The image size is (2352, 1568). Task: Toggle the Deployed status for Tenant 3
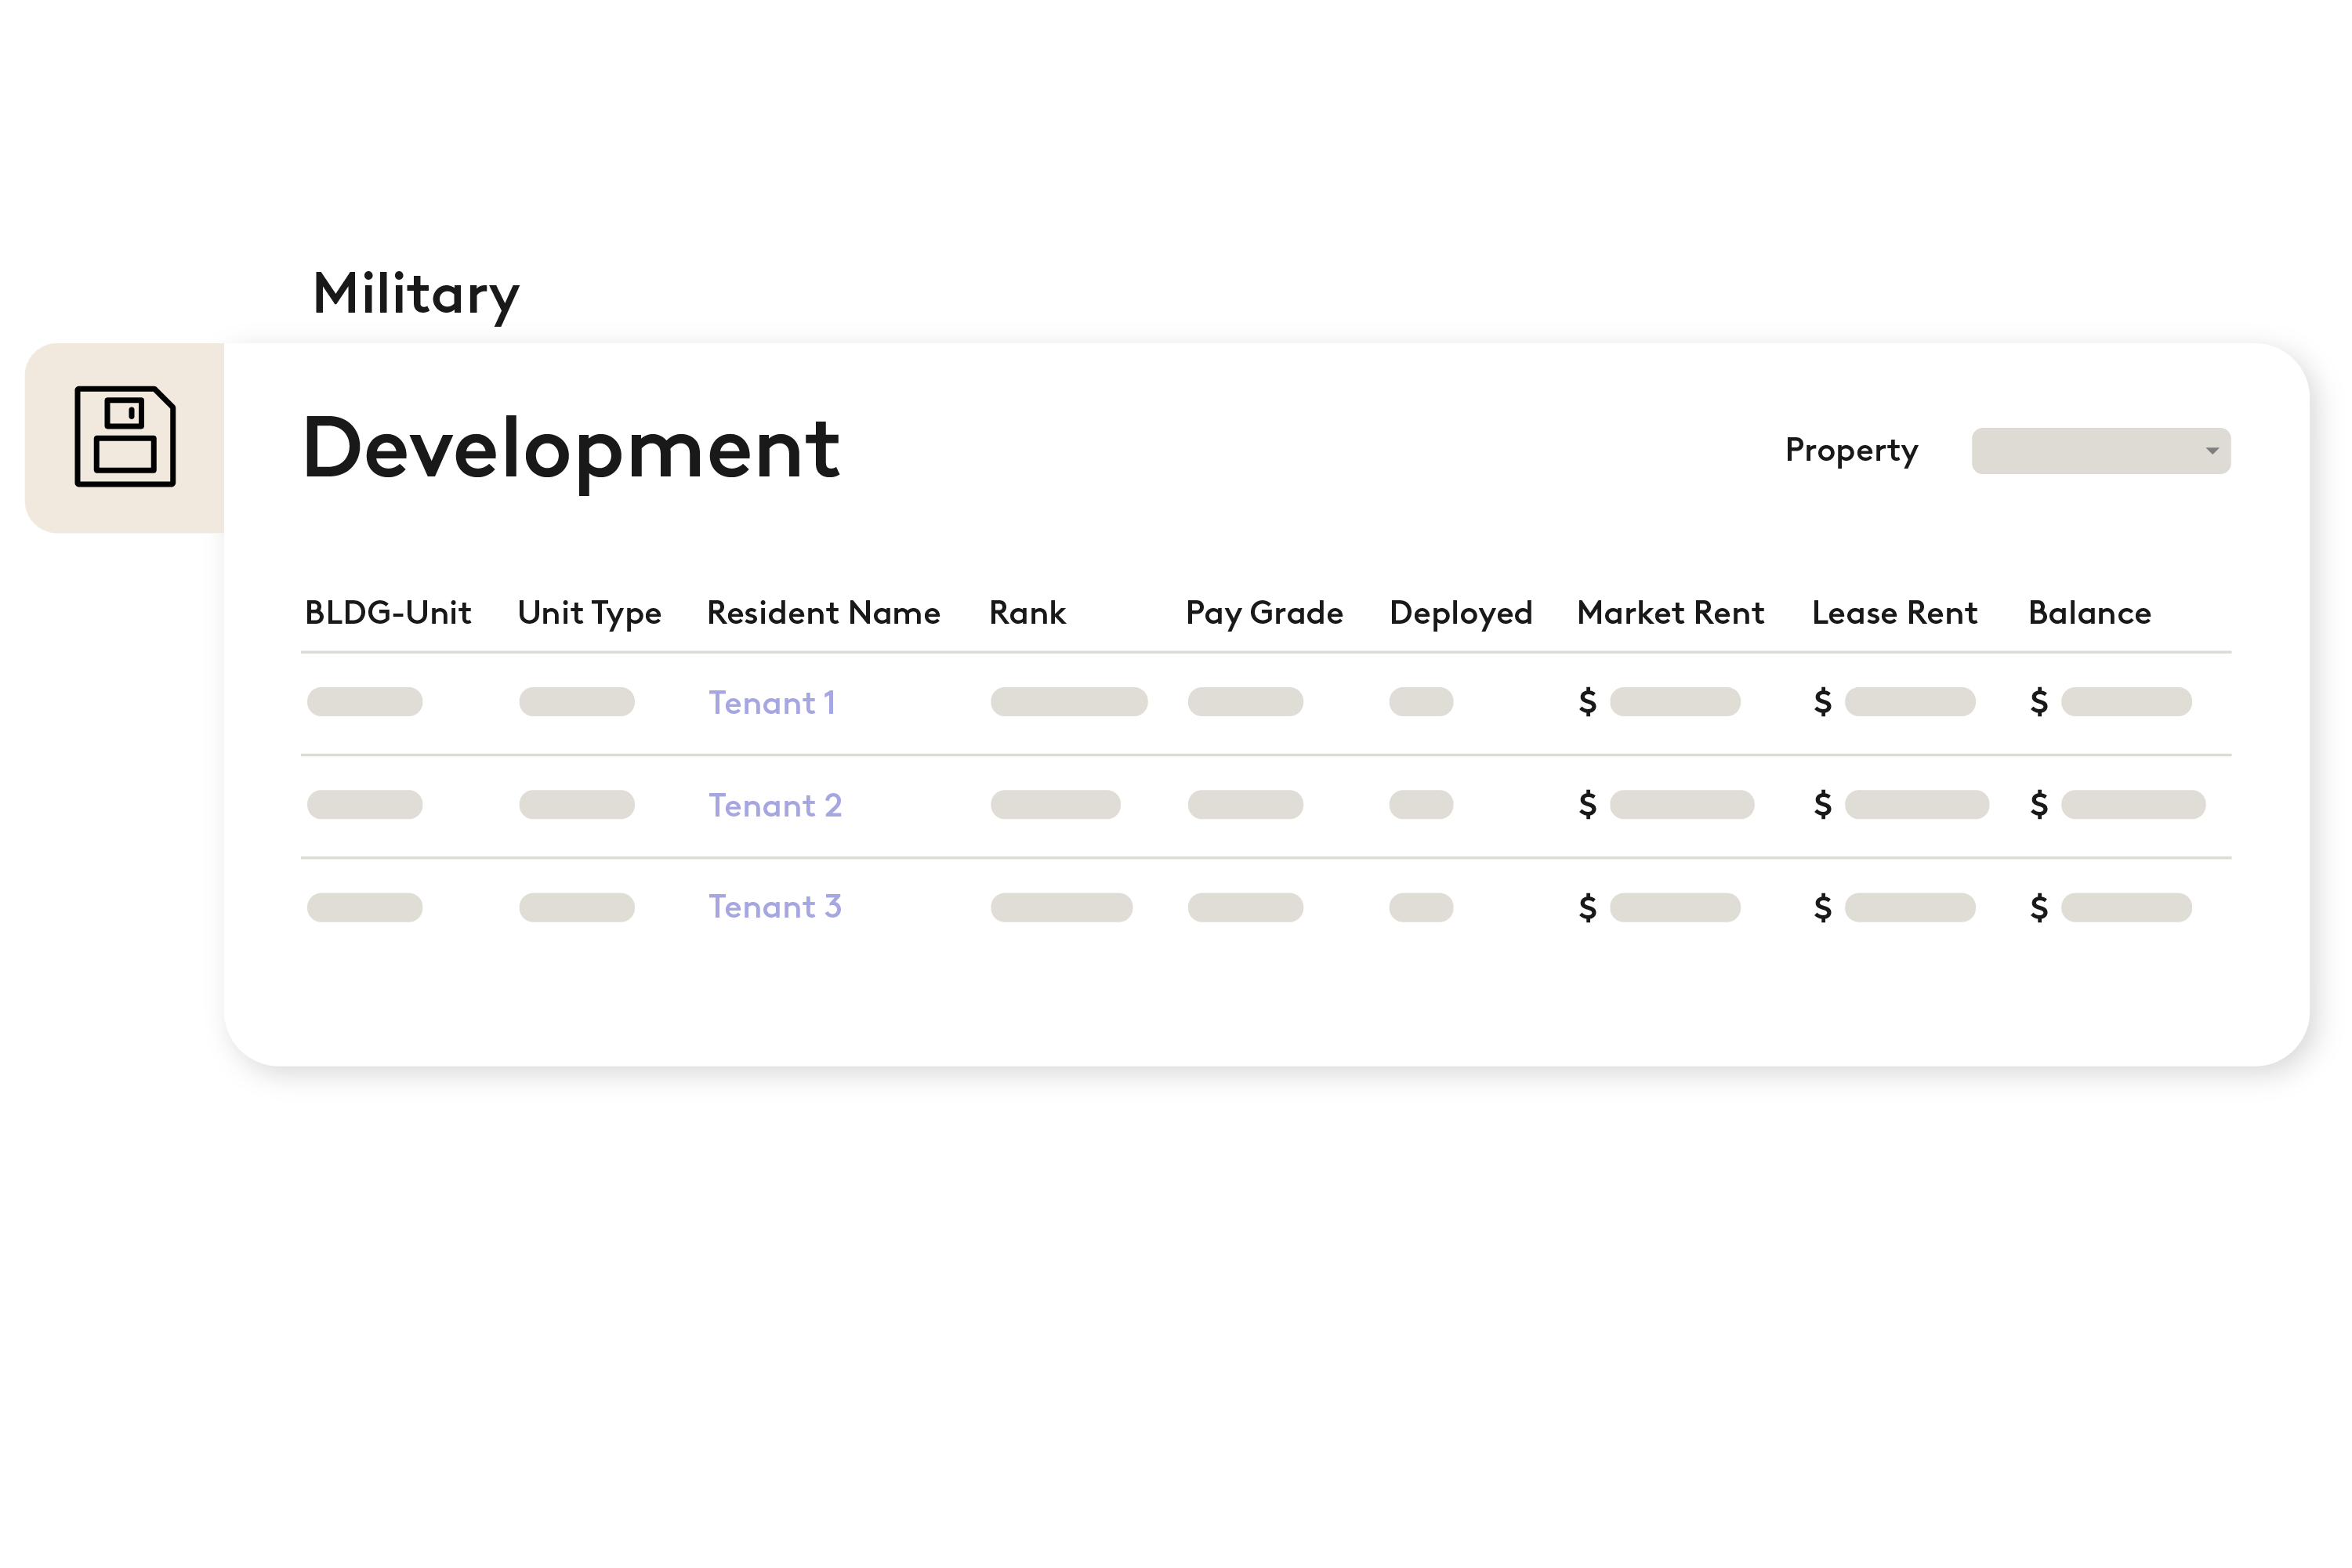pos(1421,907)
